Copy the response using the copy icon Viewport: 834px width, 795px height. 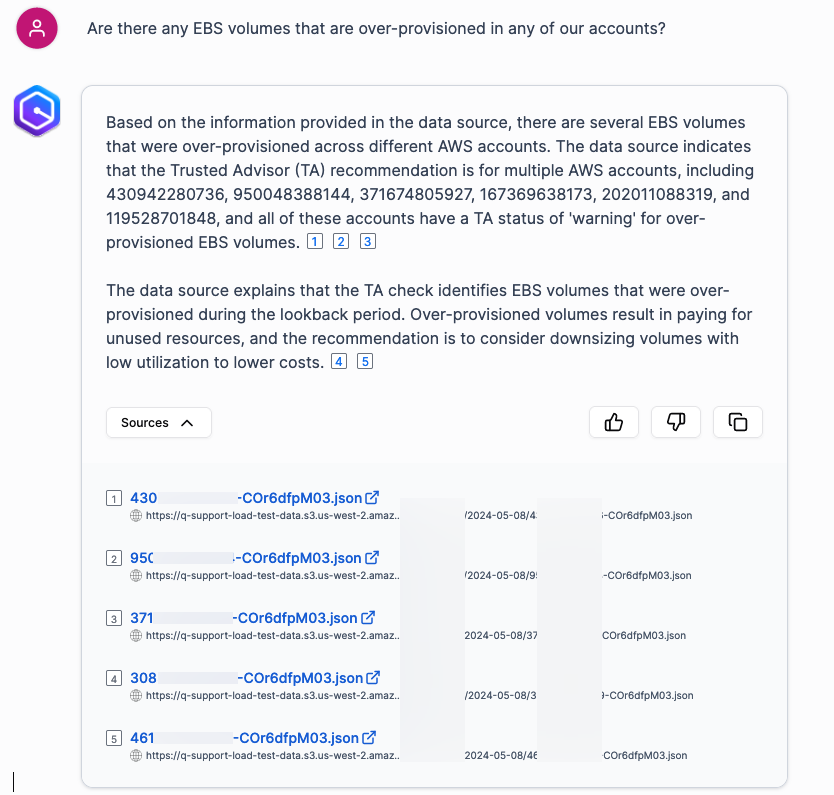(x=737, y=422)
